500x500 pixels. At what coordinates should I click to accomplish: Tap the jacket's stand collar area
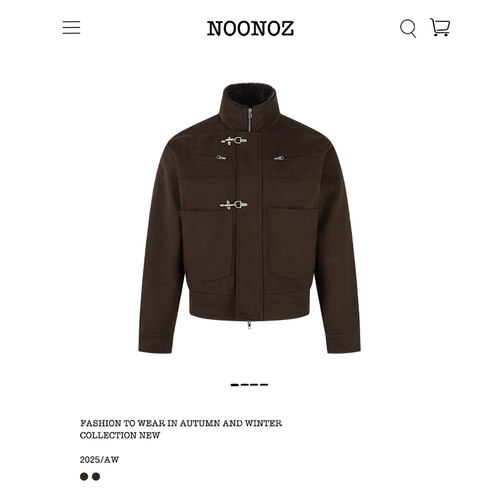click(249, 107)
